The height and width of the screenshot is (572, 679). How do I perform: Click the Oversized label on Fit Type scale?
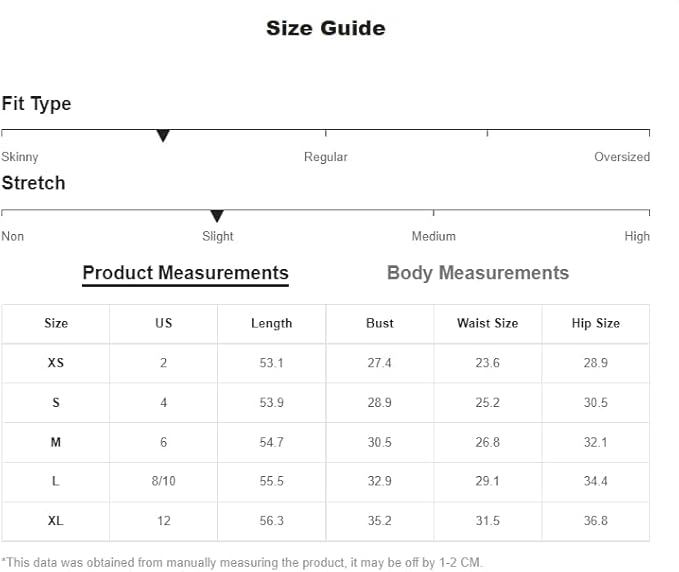pos(622,157)
